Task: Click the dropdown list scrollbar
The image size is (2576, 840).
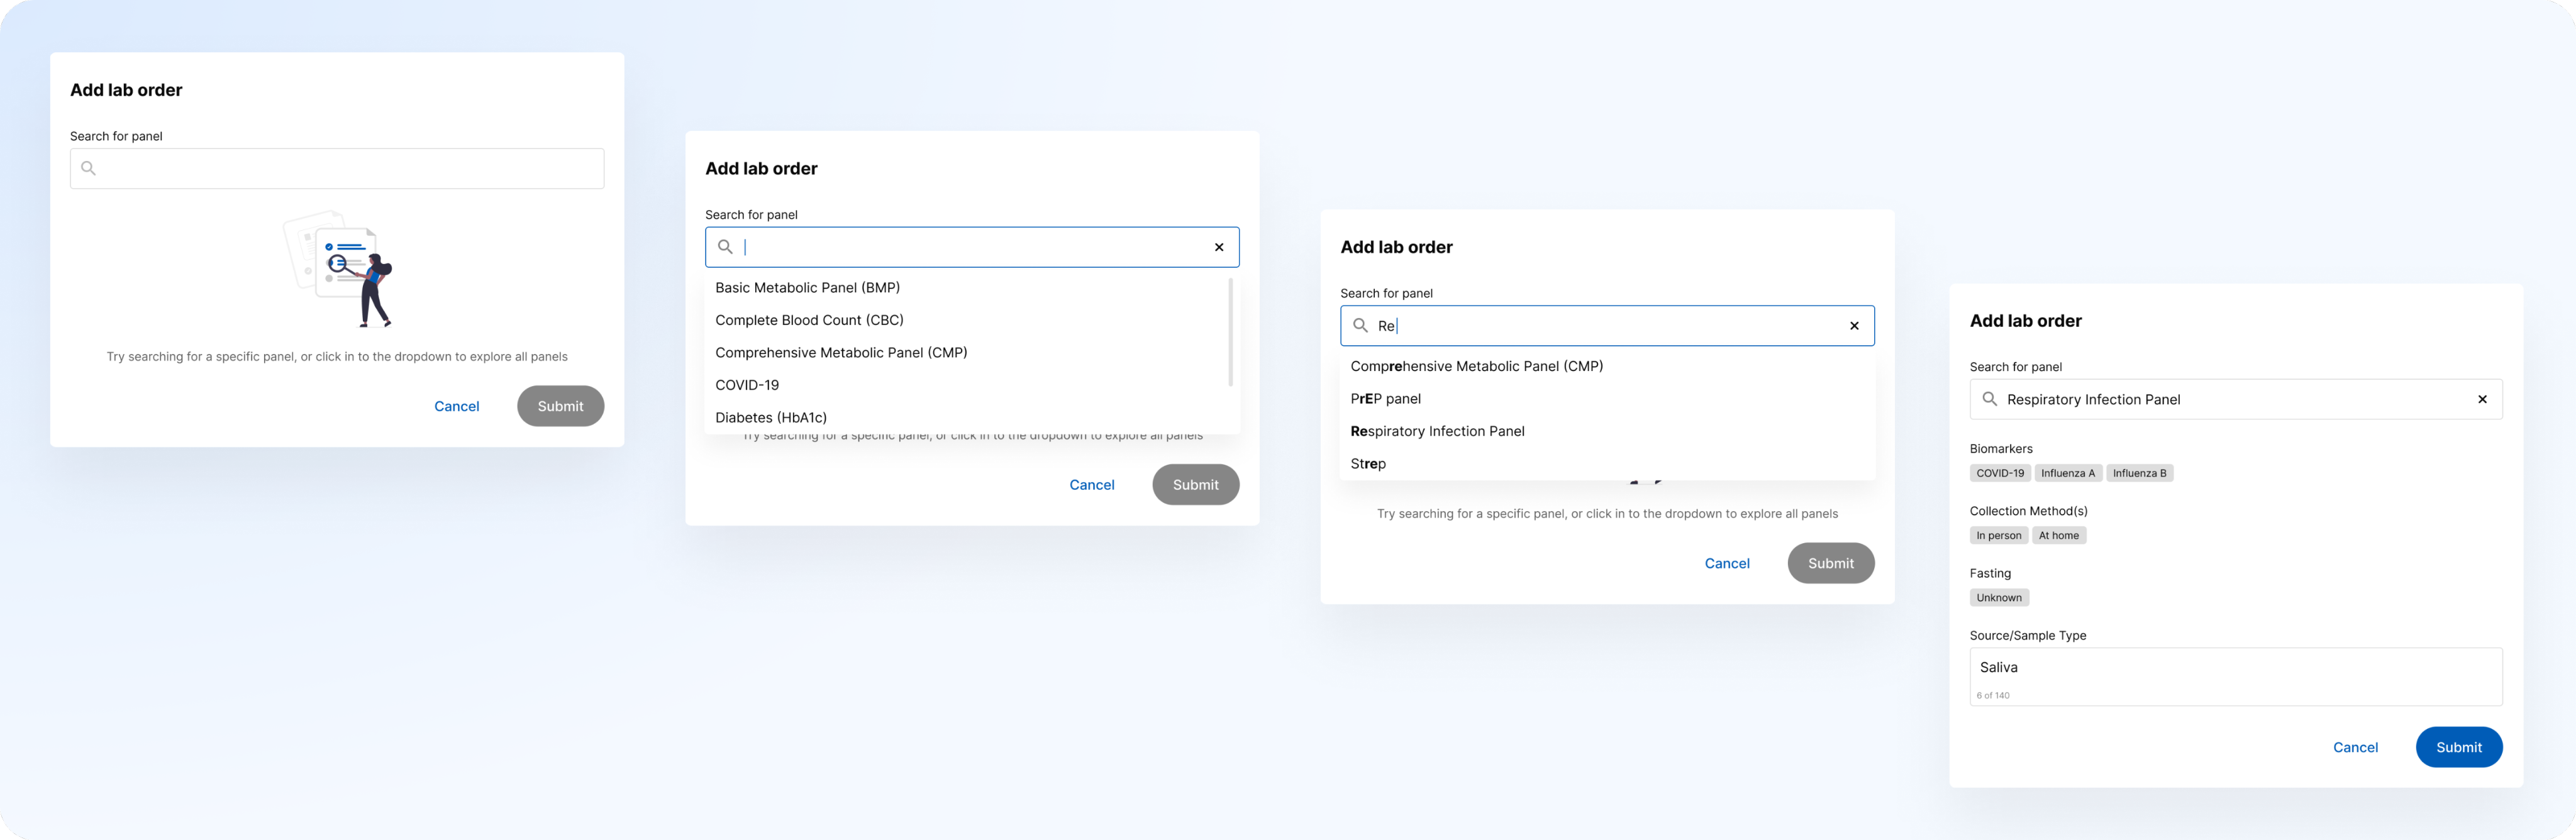Action: click(1230, 332)
